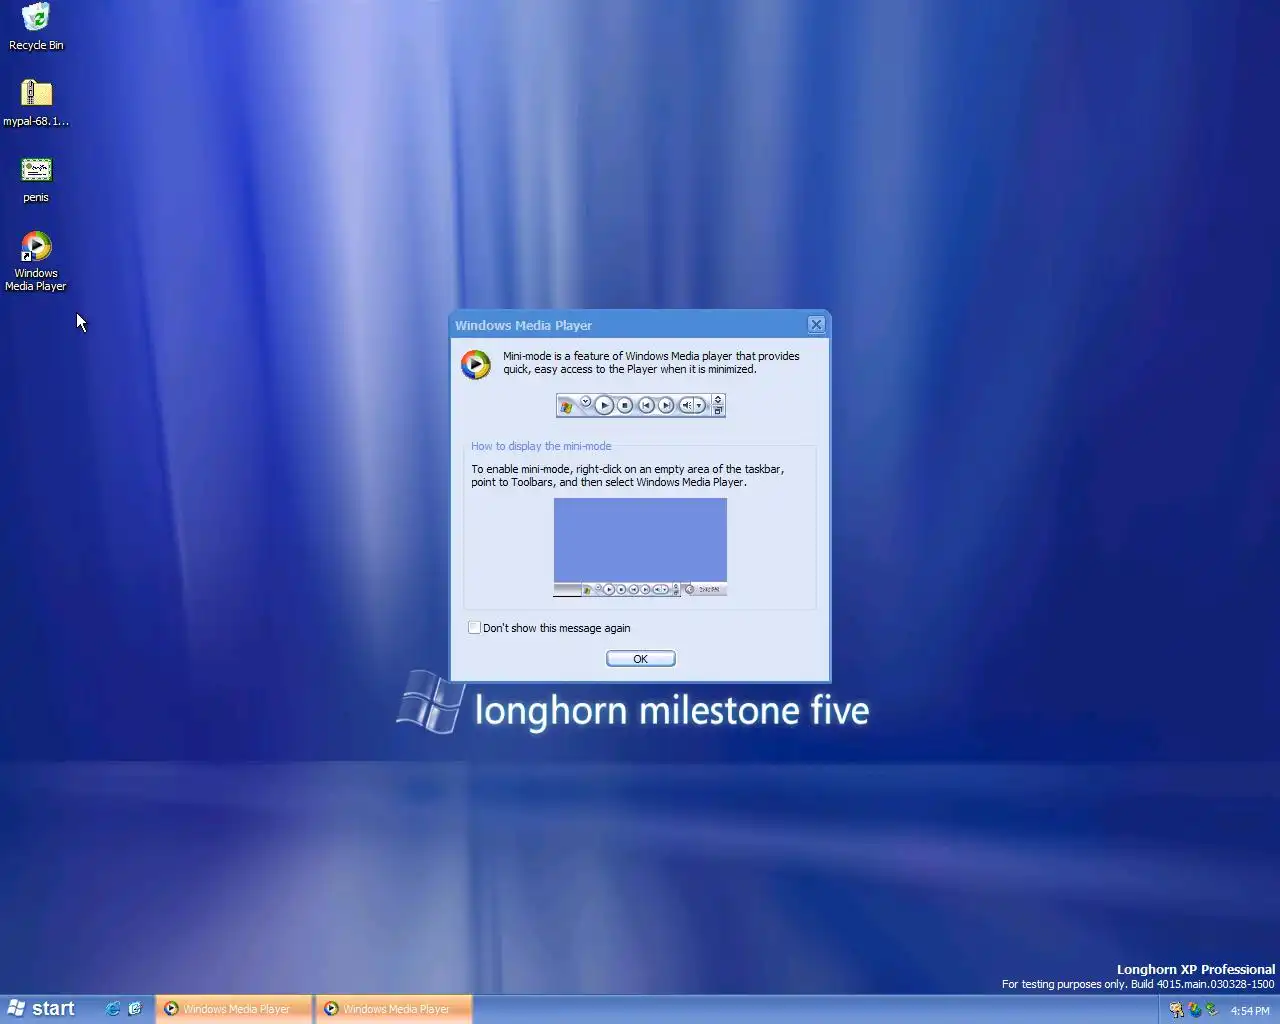This screenshot has width=1280, height=1024.
Task: Open the start menu
Action: point(41,1009)
